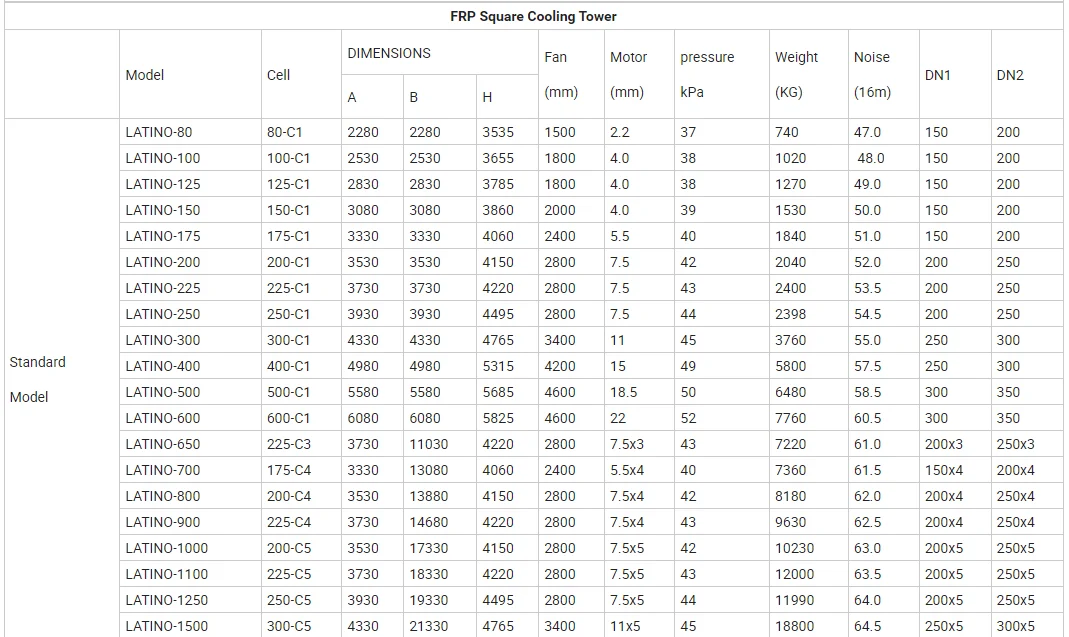Select the B dimension value "21330"
Viewport: 1069px width, 637px height.
point(429,626)
